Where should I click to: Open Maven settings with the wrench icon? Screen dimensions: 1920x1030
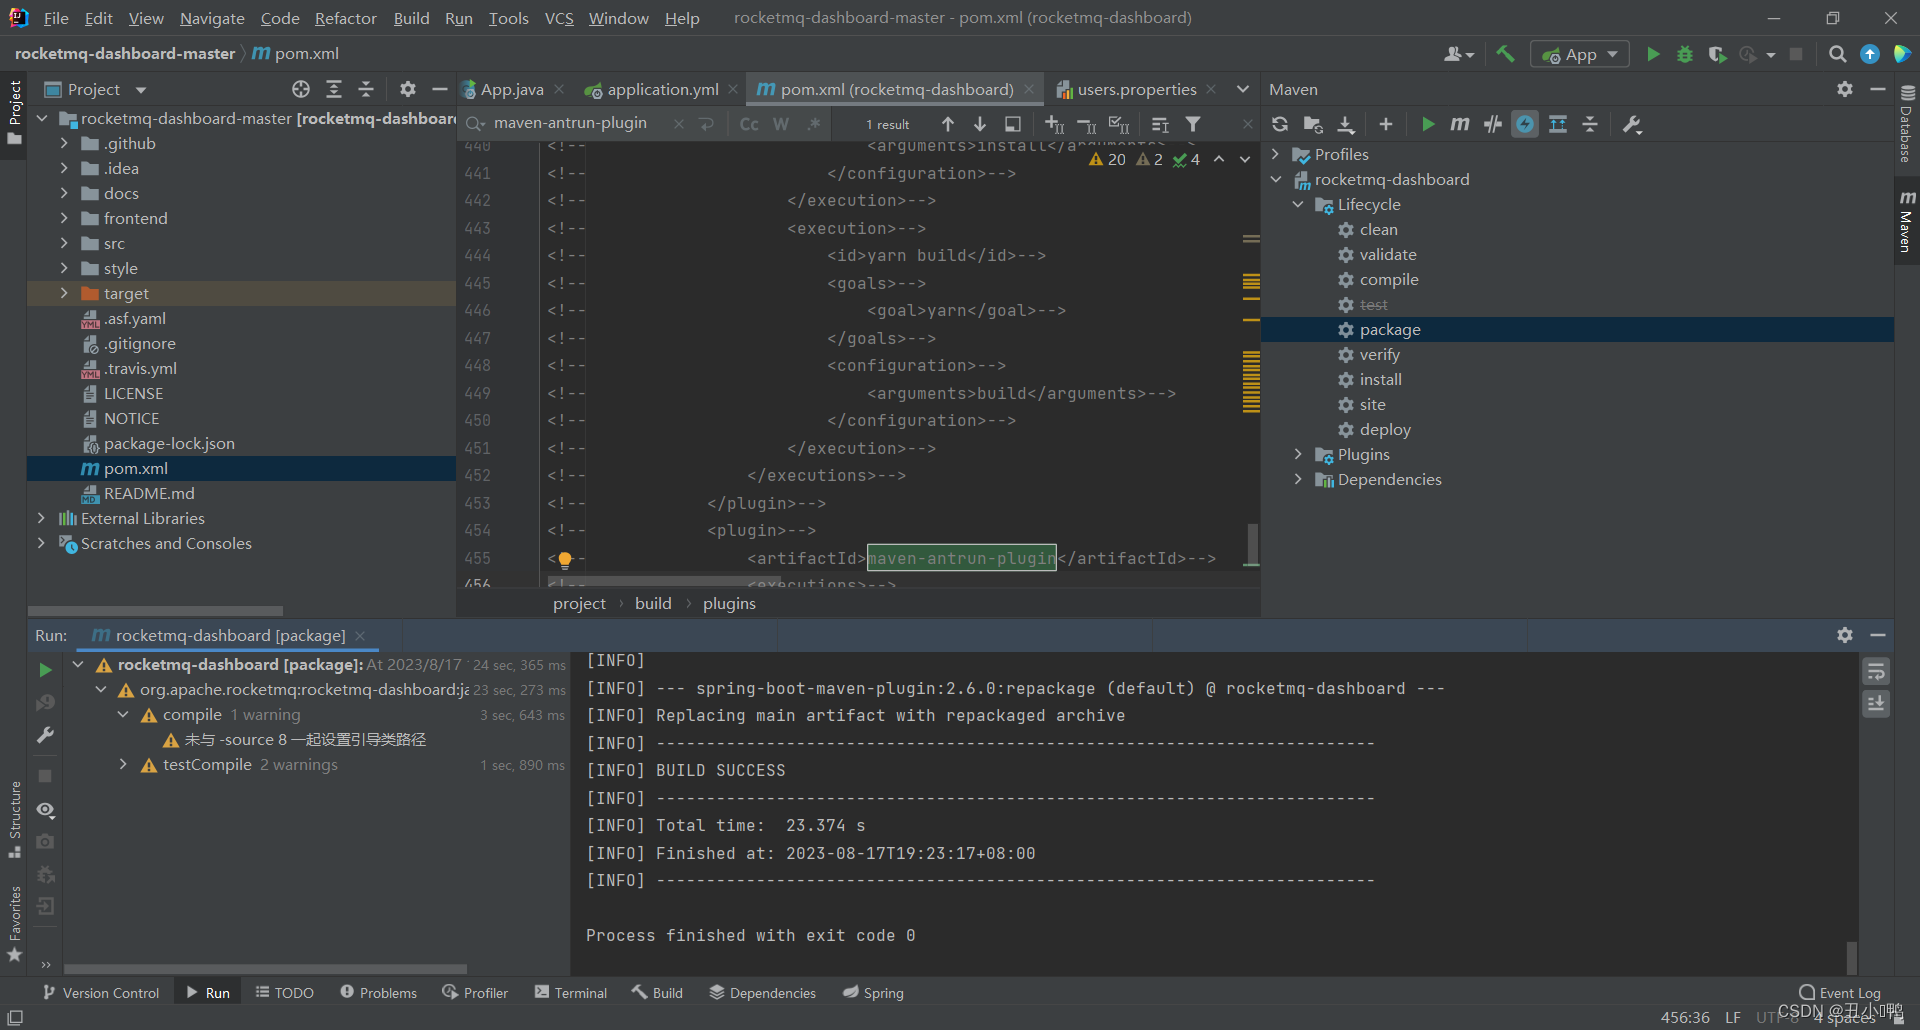[1632, 124]
